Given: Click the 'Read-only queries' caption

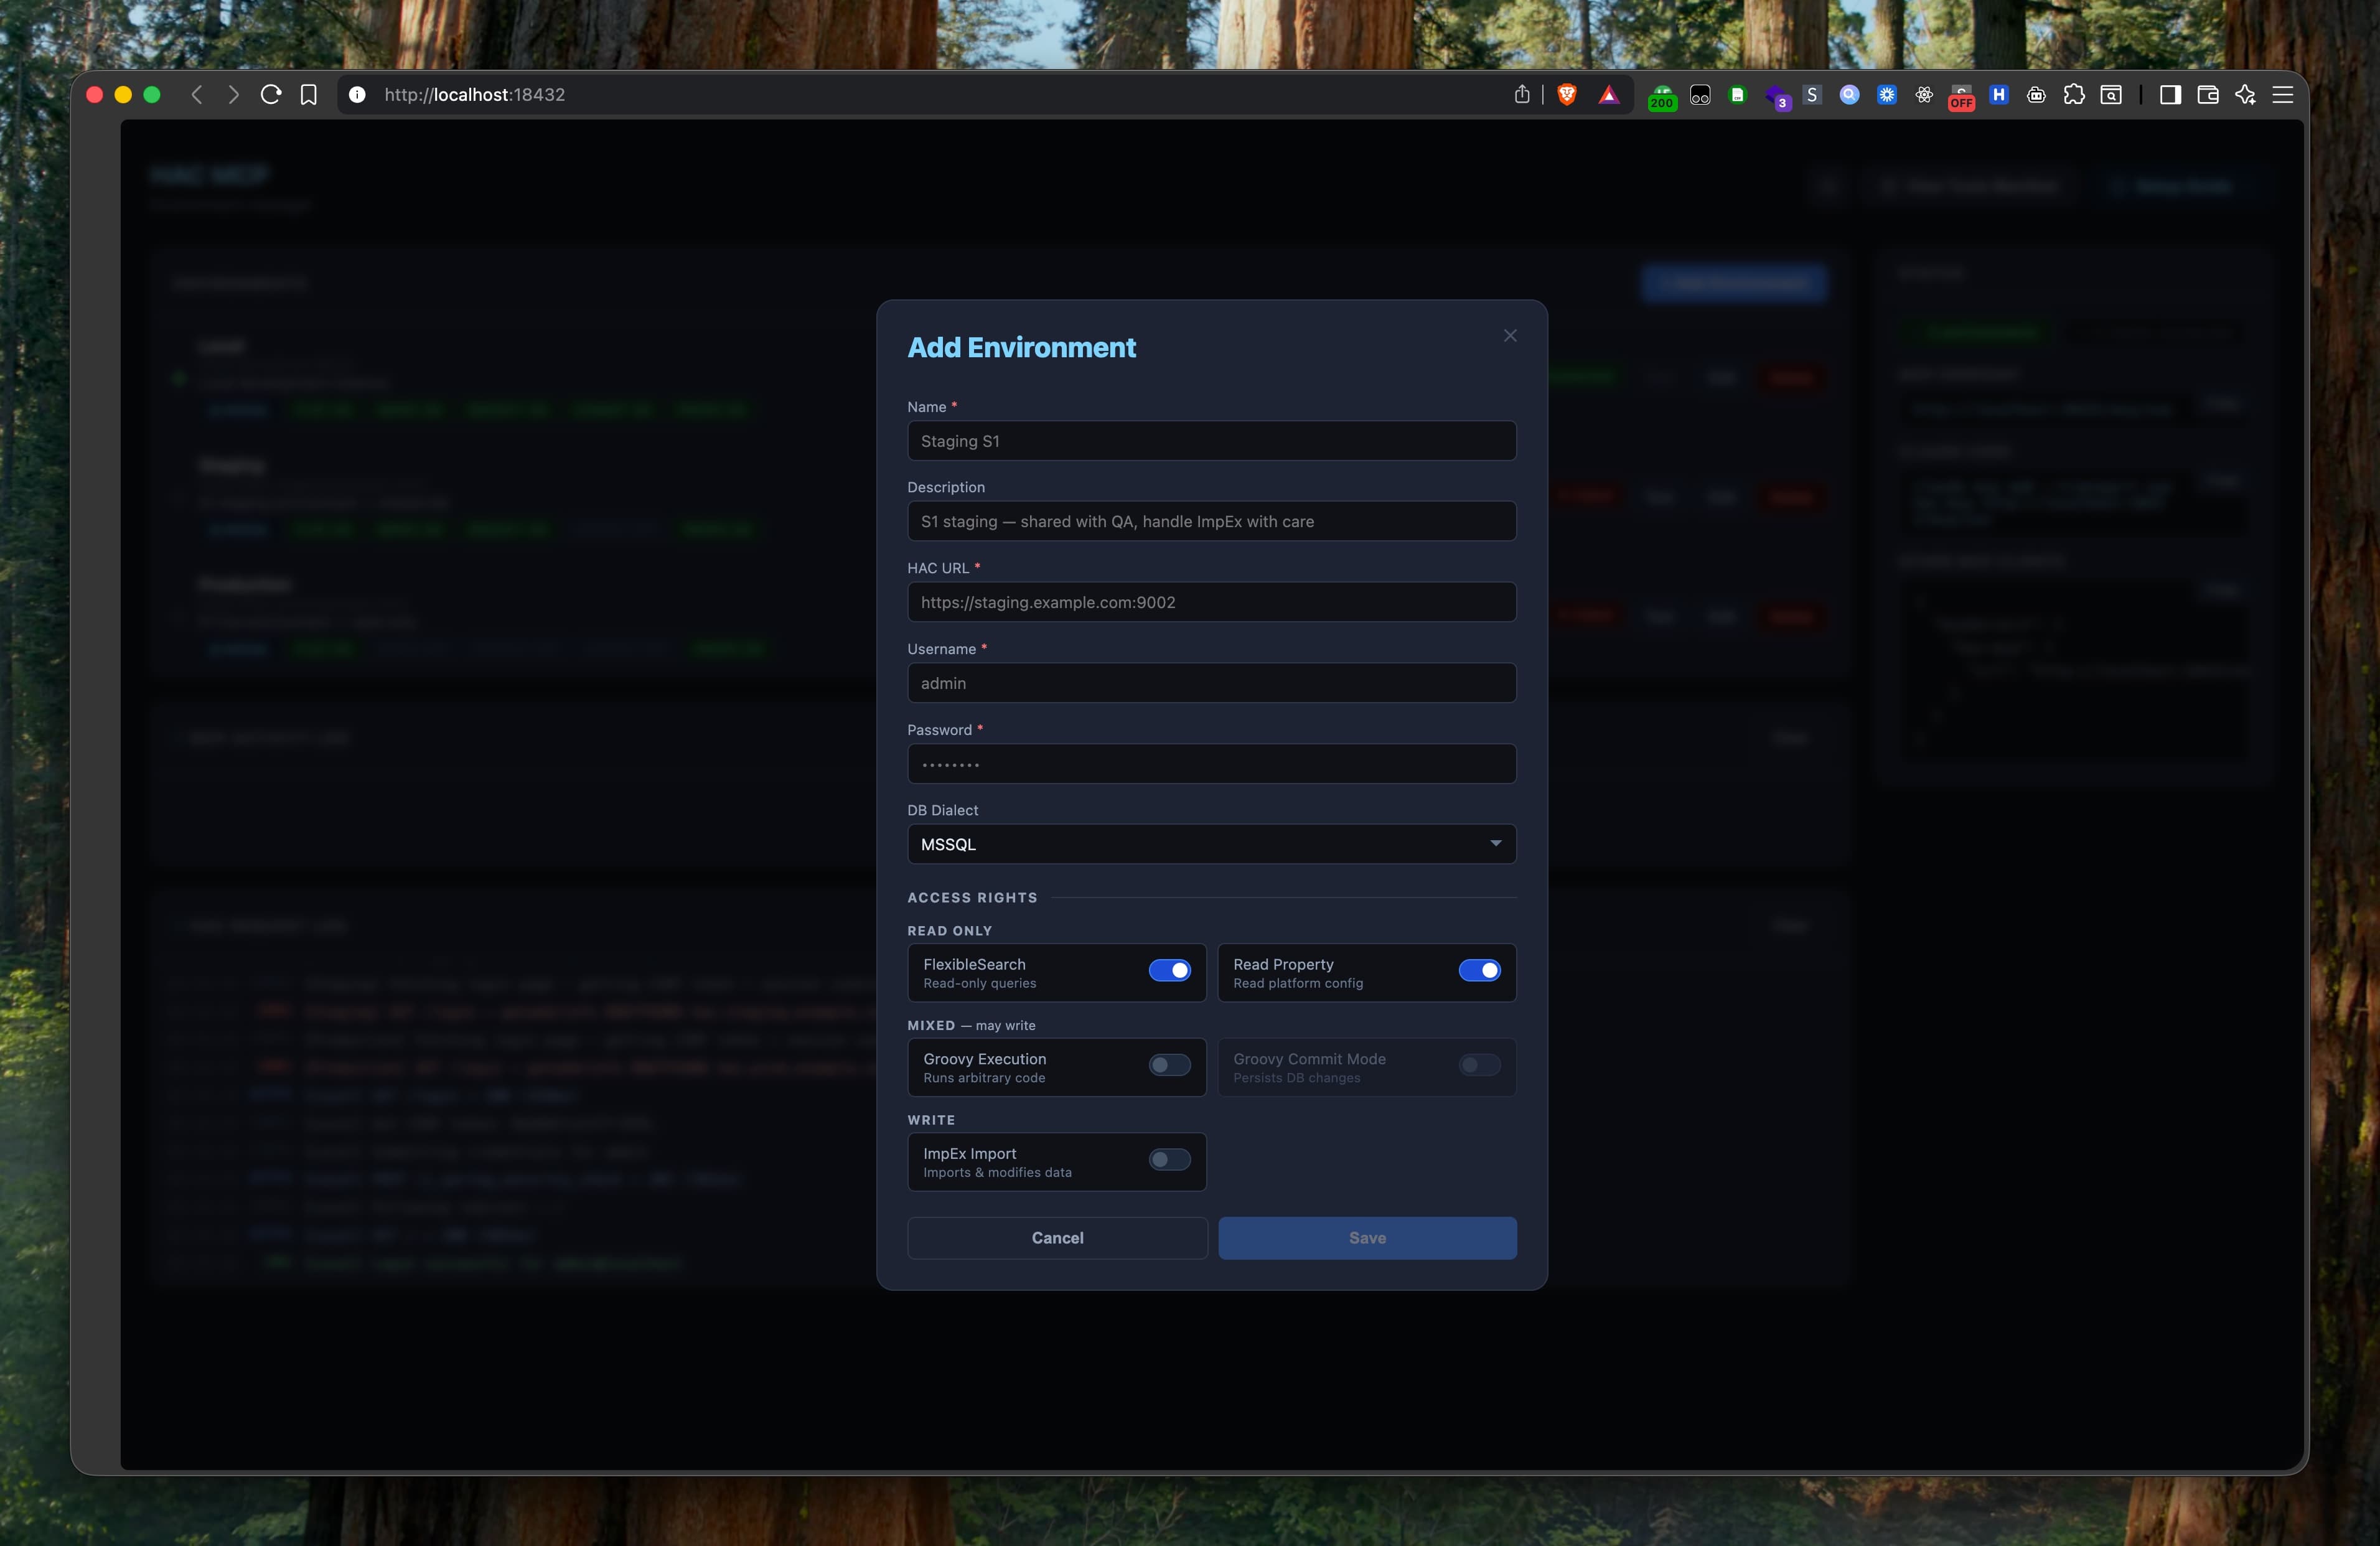Looking at the screenshot, I should tap(979, 984).
